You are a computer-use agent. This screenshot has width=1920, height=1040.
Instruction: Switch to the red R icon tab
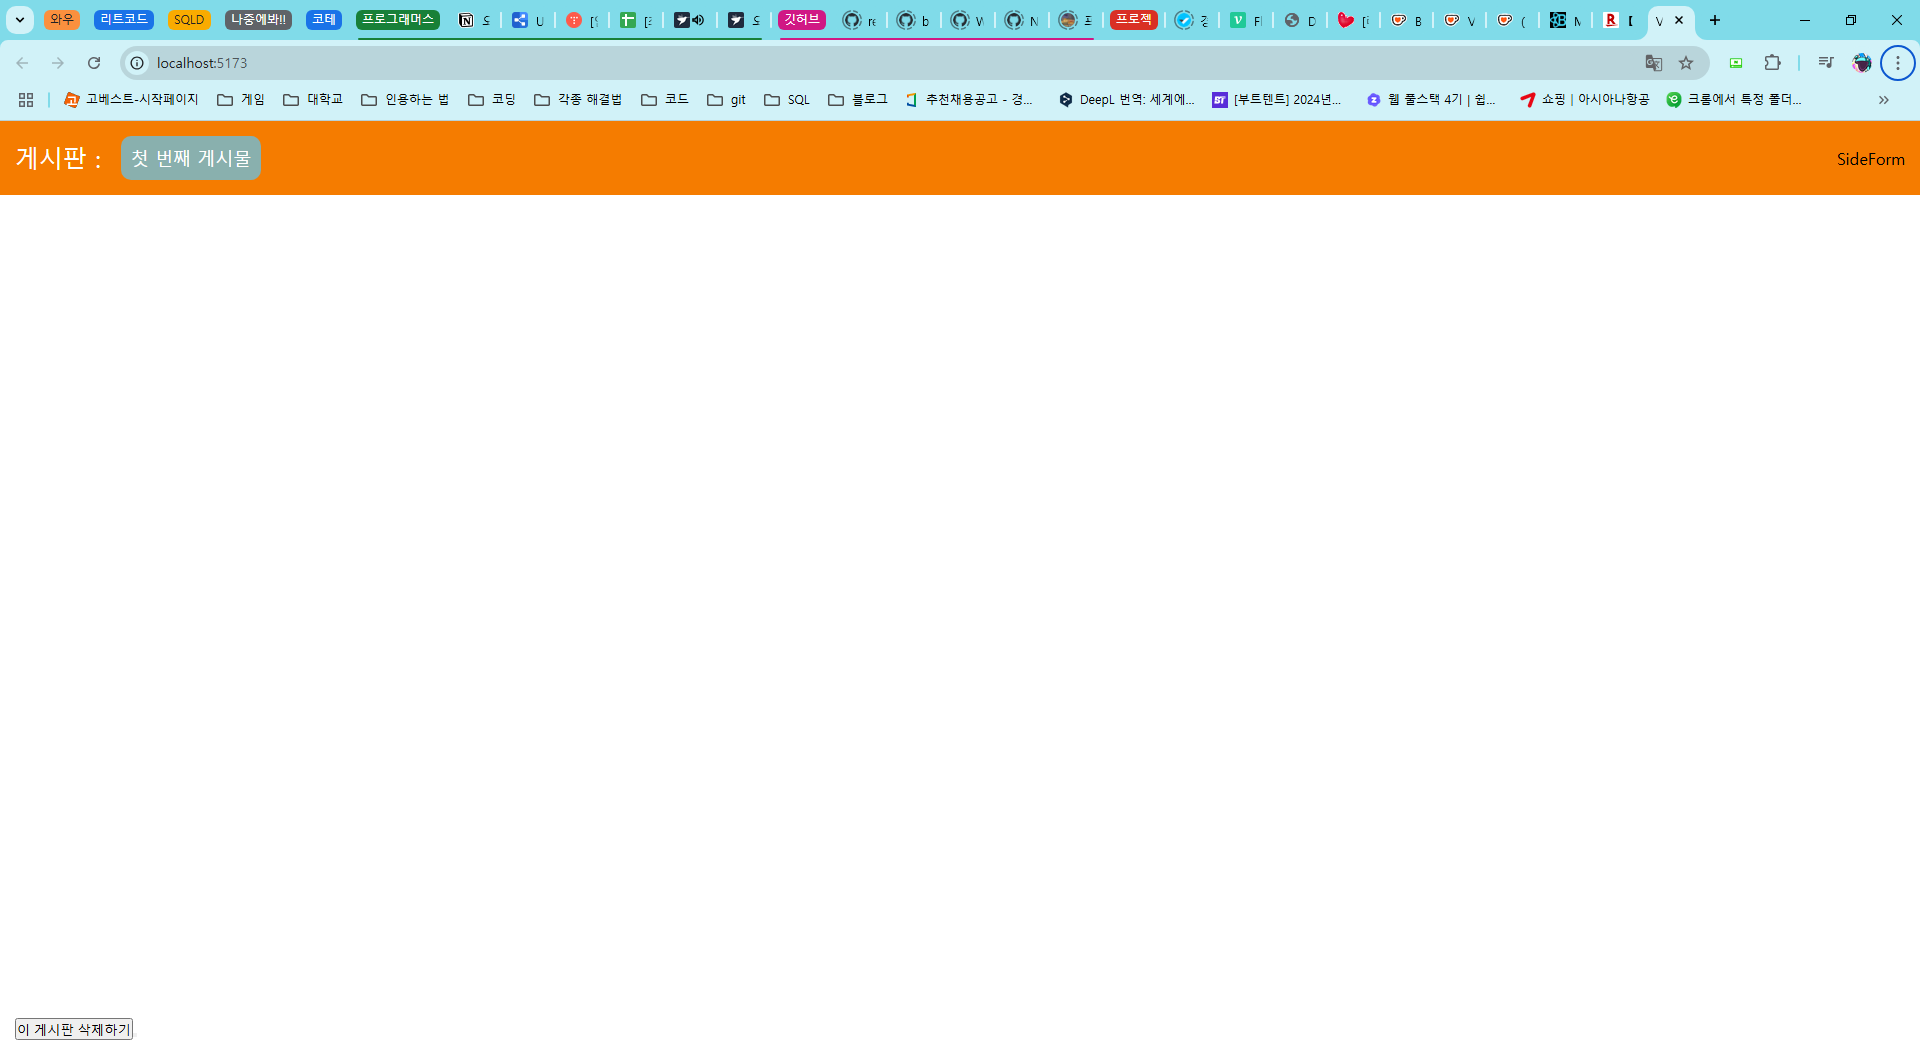click(1618, 20)
